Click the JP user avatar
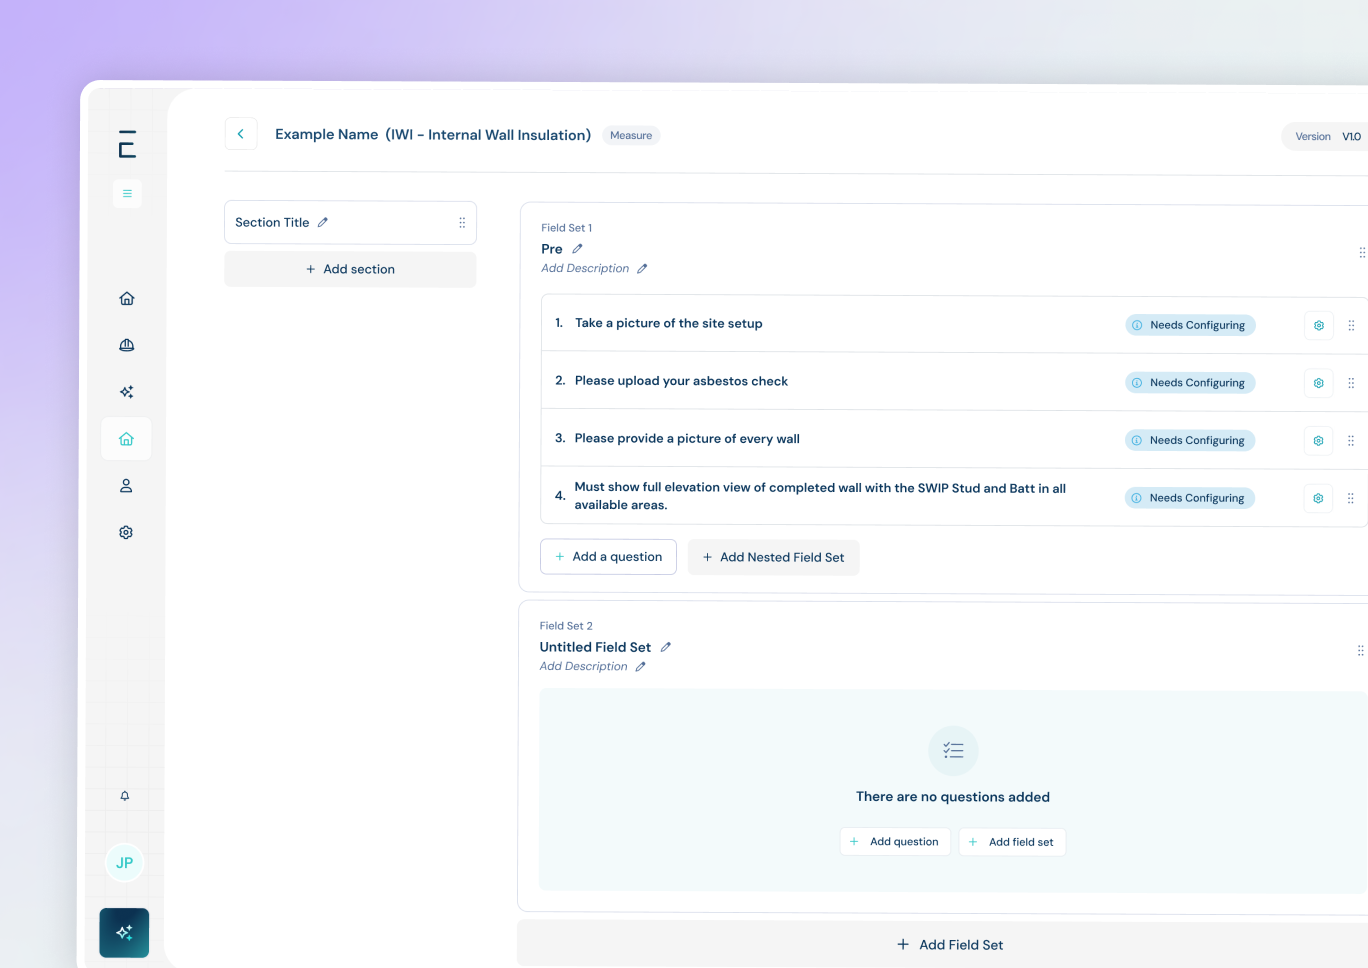 125,863
